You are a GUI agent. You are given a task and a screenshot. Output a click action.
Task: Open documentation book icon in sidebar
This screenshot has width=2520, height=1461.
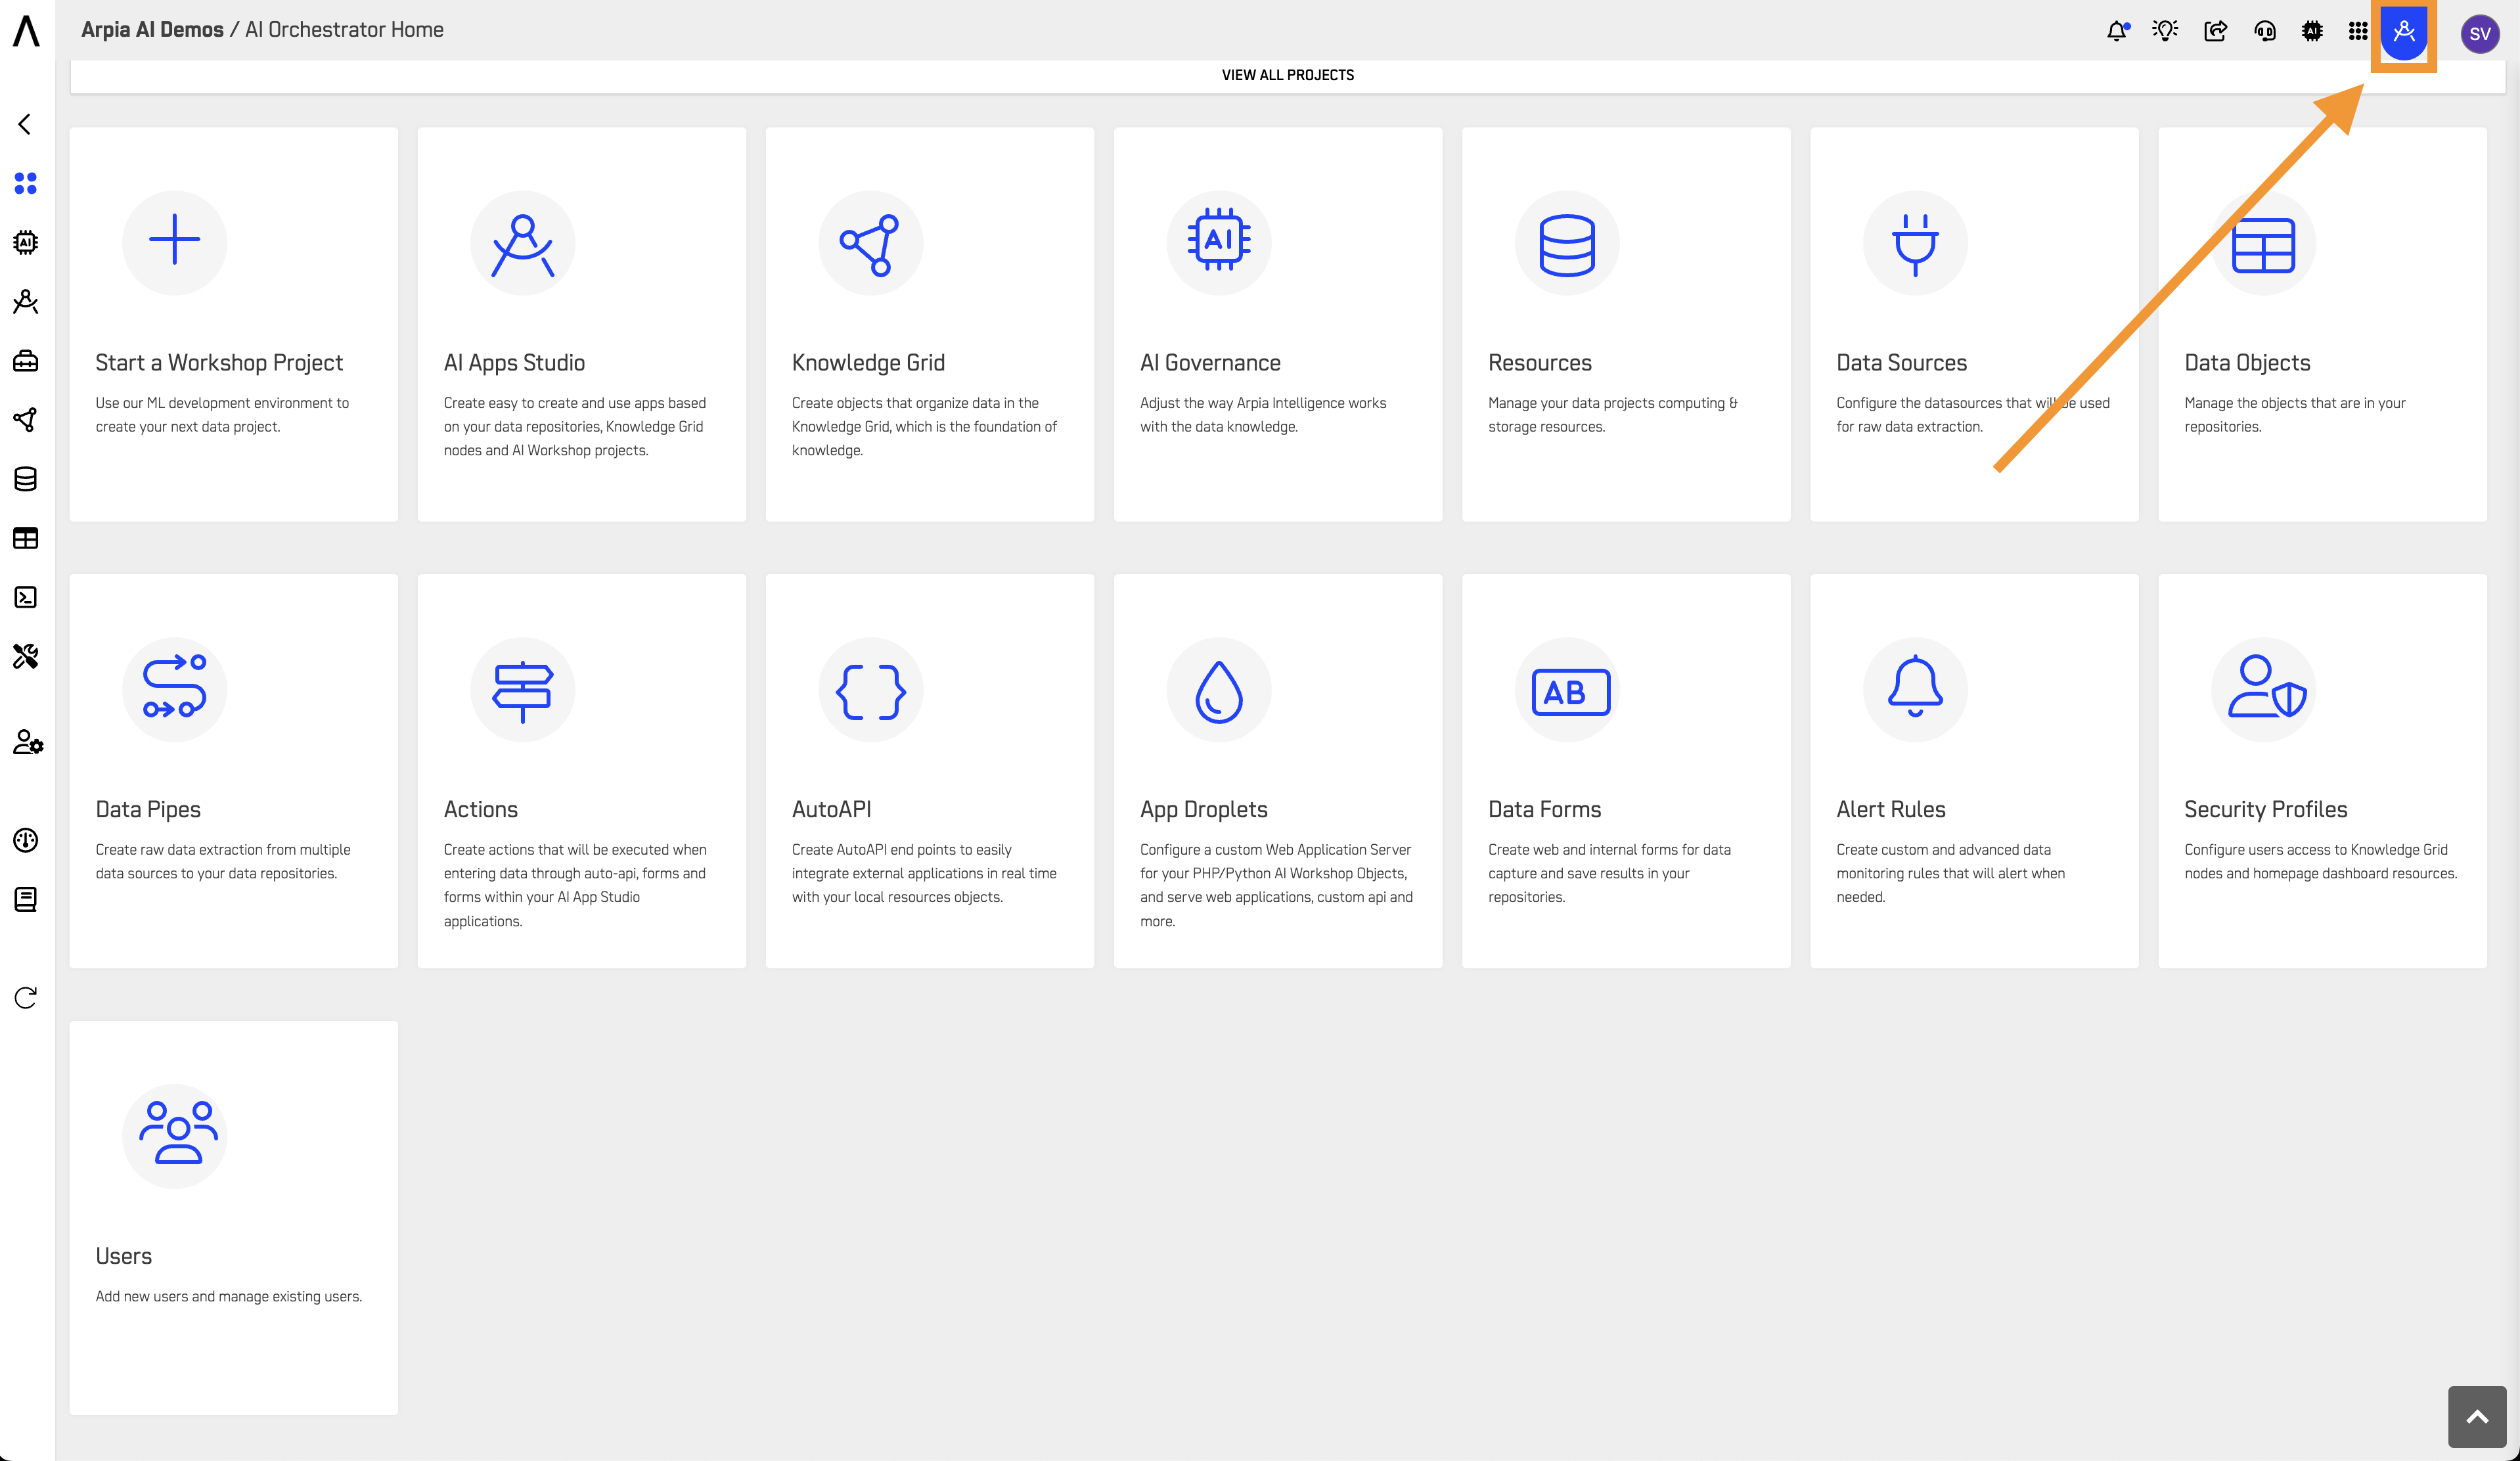tap(26, 899)
